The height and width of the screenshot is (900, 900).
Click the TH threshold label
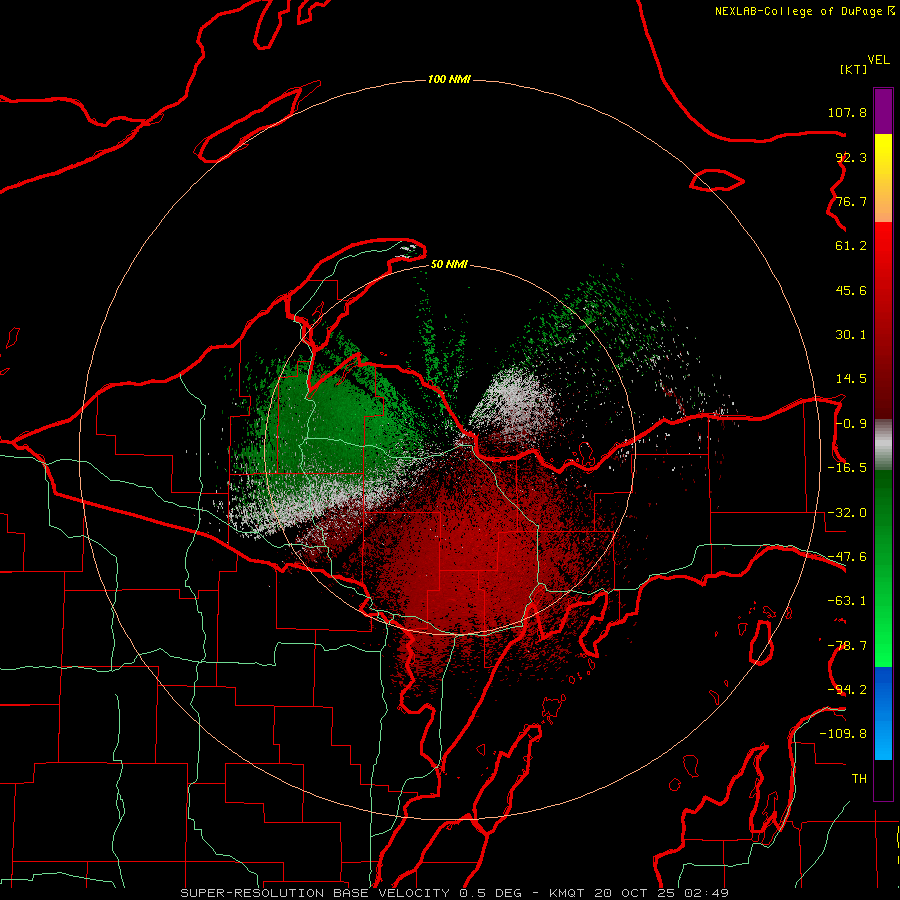pyautogui.click(x=859, y=779)
